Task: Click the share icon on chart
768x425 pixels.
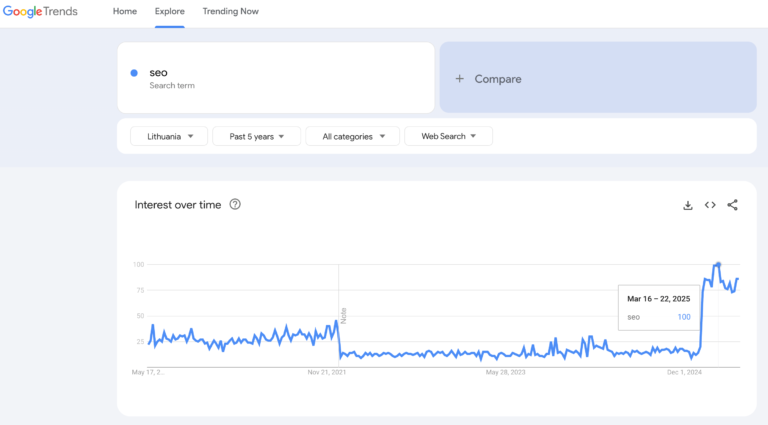Action: pyautogui.click(x=732, y=205)
